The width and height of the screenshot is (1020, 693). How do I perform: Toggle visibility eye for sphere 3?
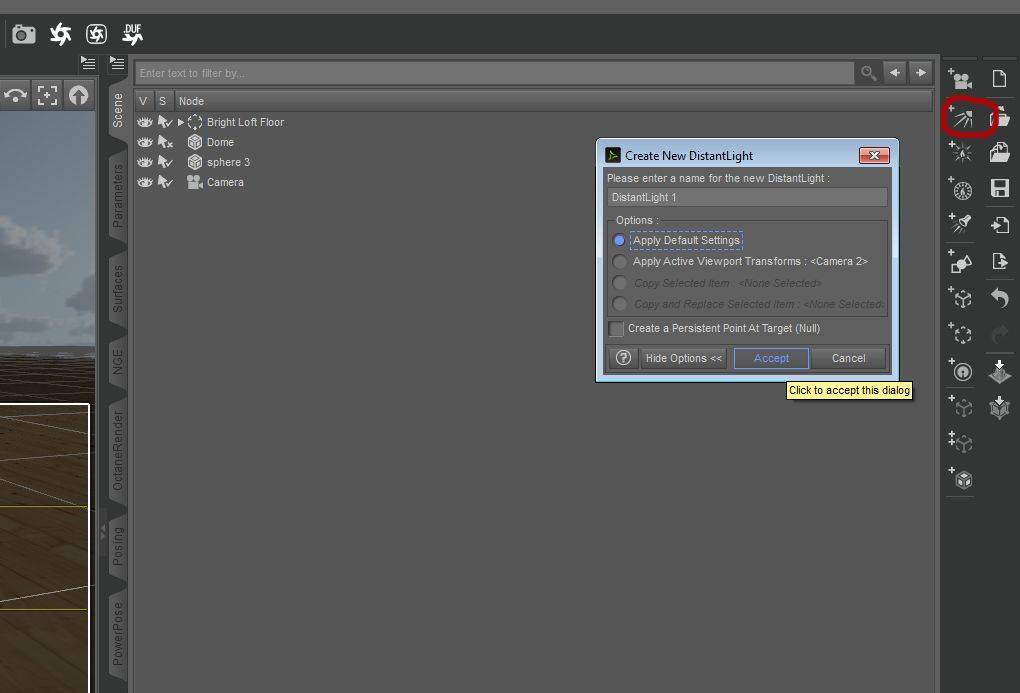point(144,163)
